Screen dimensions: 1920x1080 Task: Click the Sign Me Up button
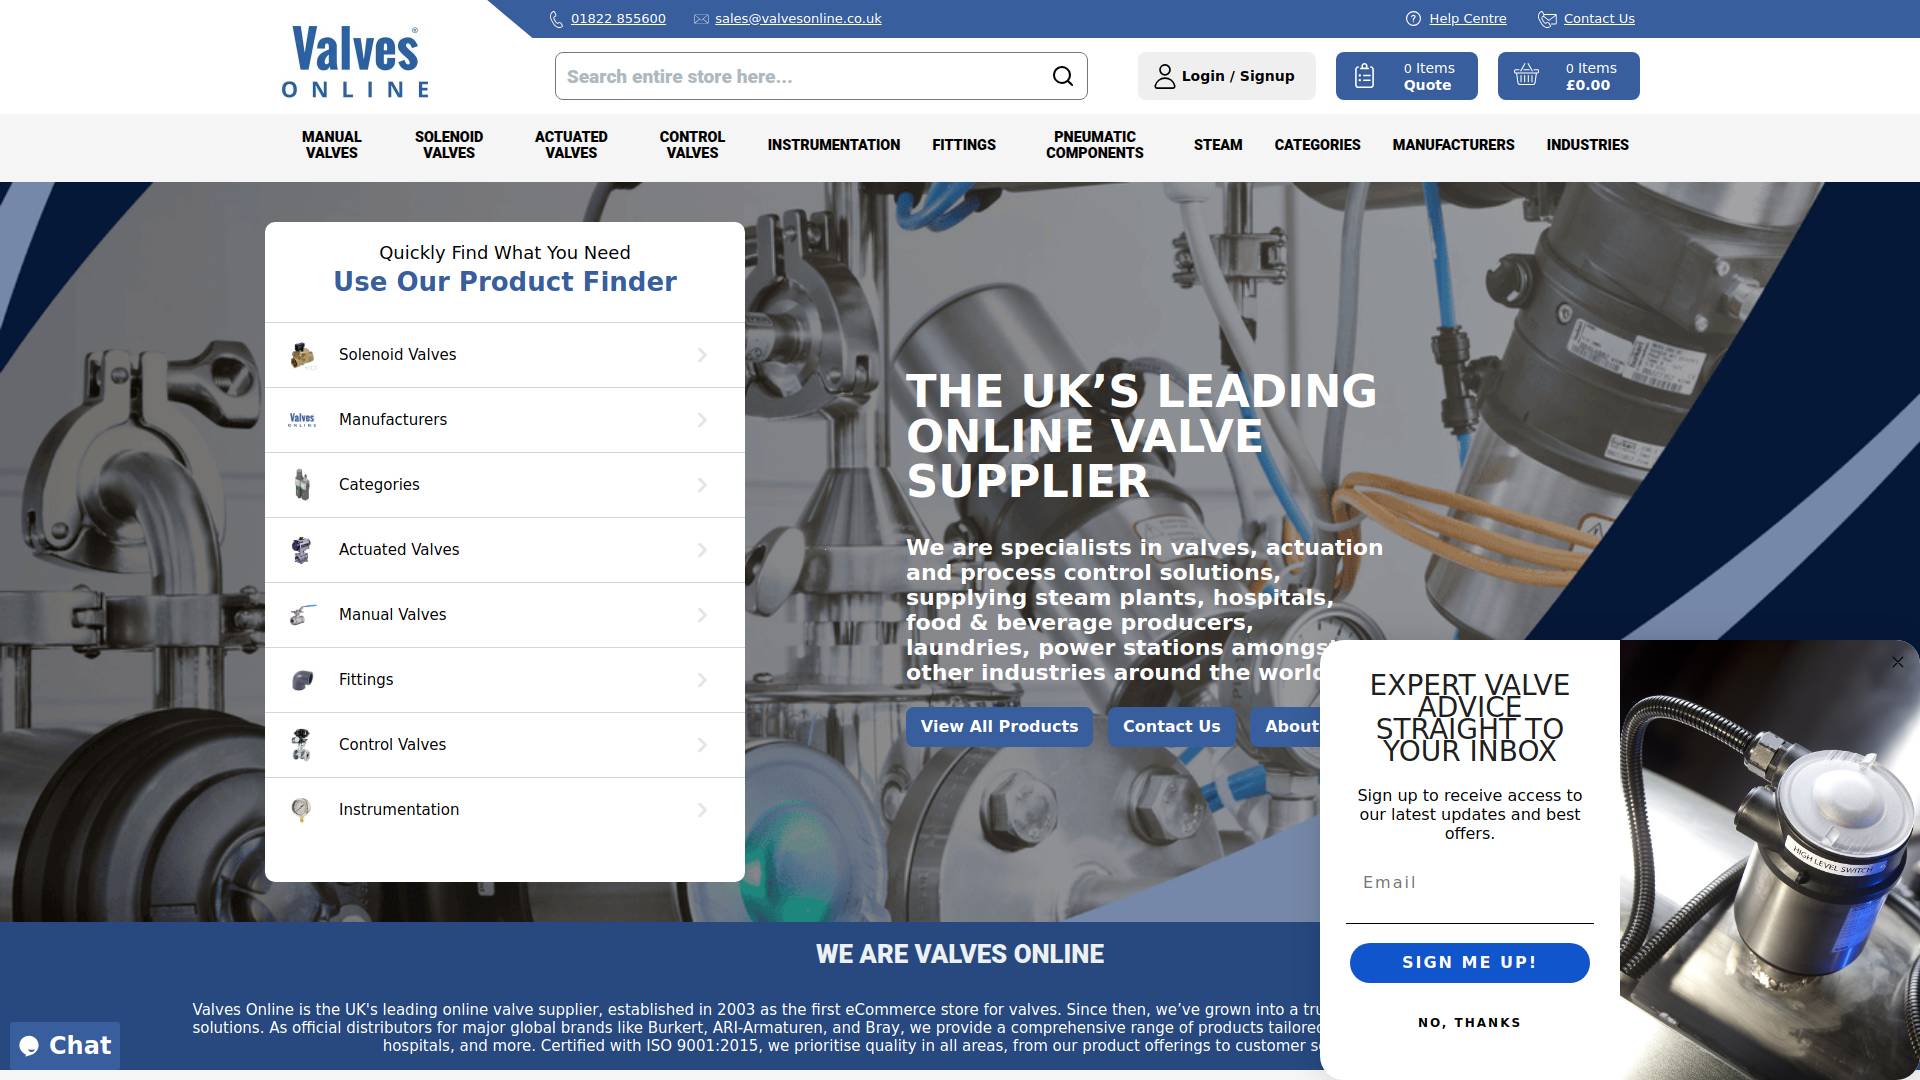[x=1469, y=963]
